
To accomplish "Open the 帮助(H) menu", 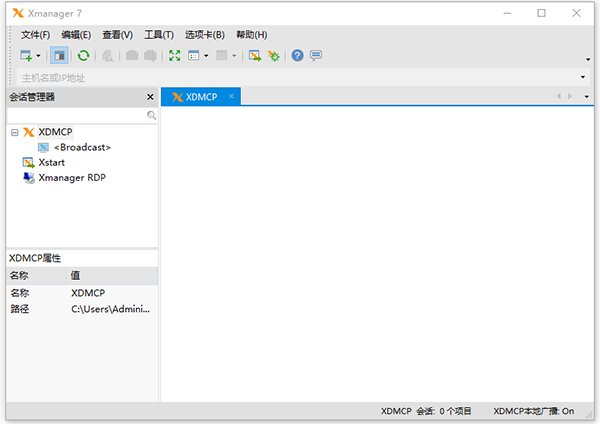I will pyautogui.click(x=251, y=35).
